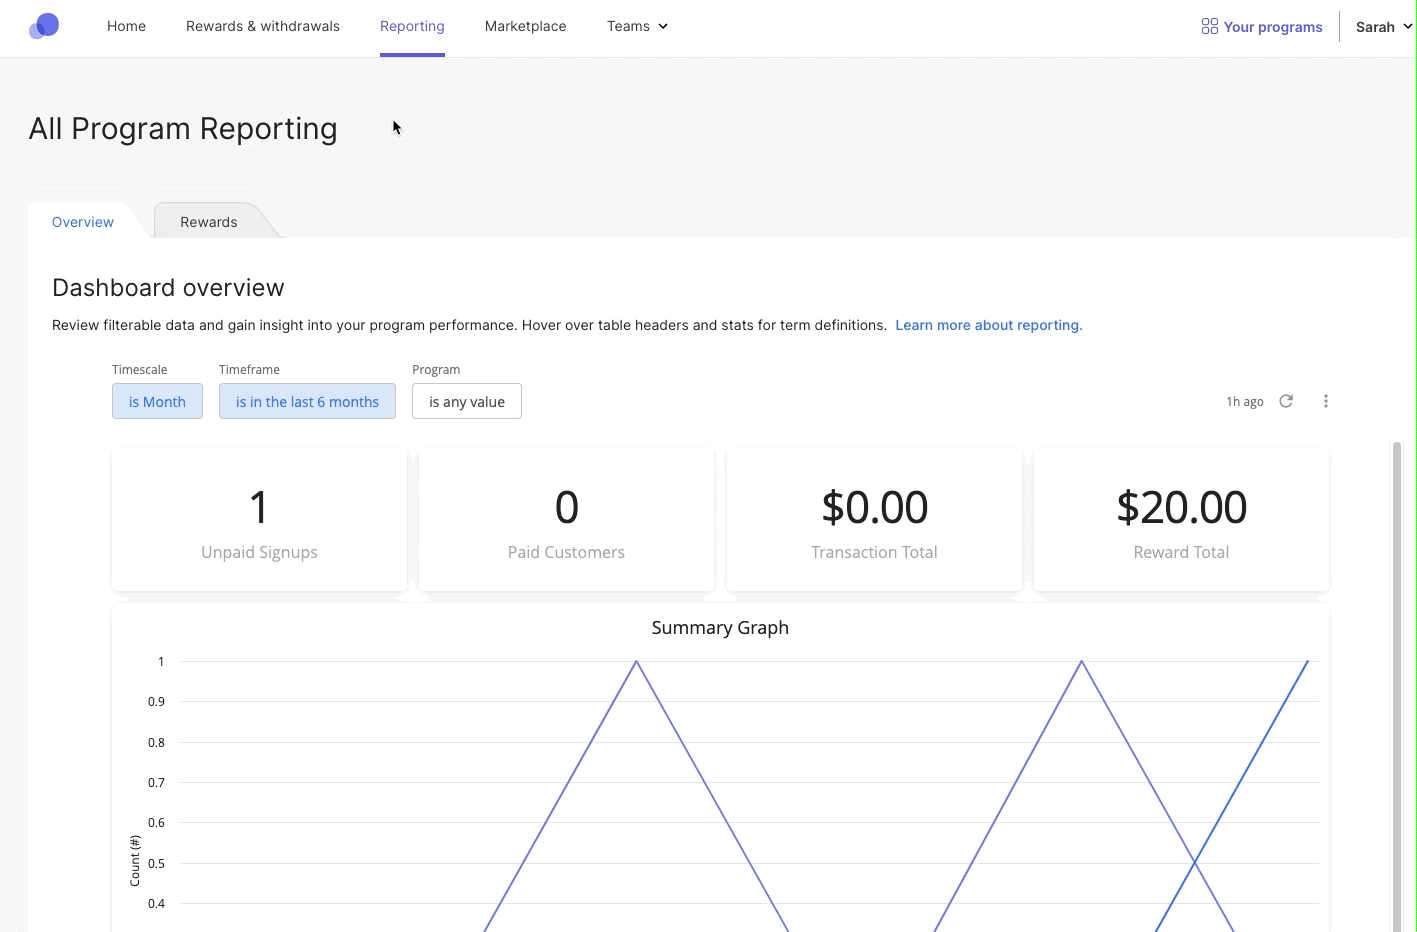Open the Program 'is any value' filter

pyautogui.click(x=467, y=401)
